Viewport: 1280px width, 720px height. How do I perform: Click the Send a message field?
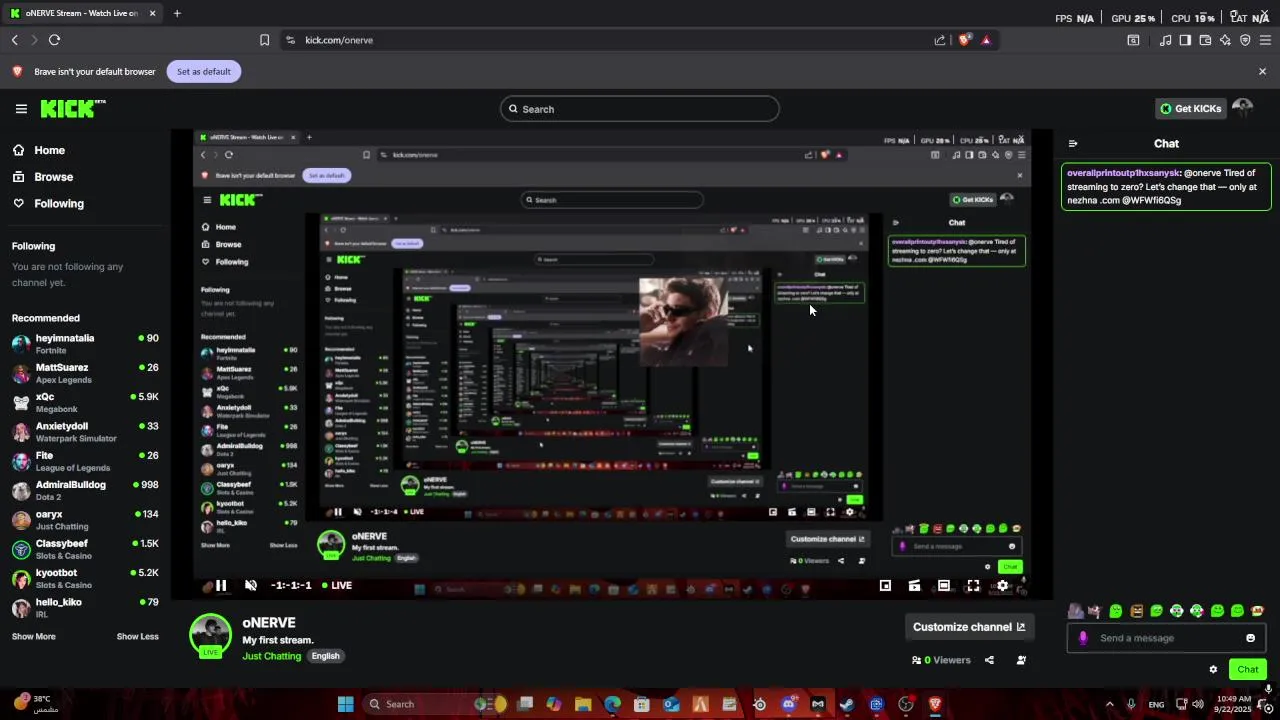[1166, 638]
